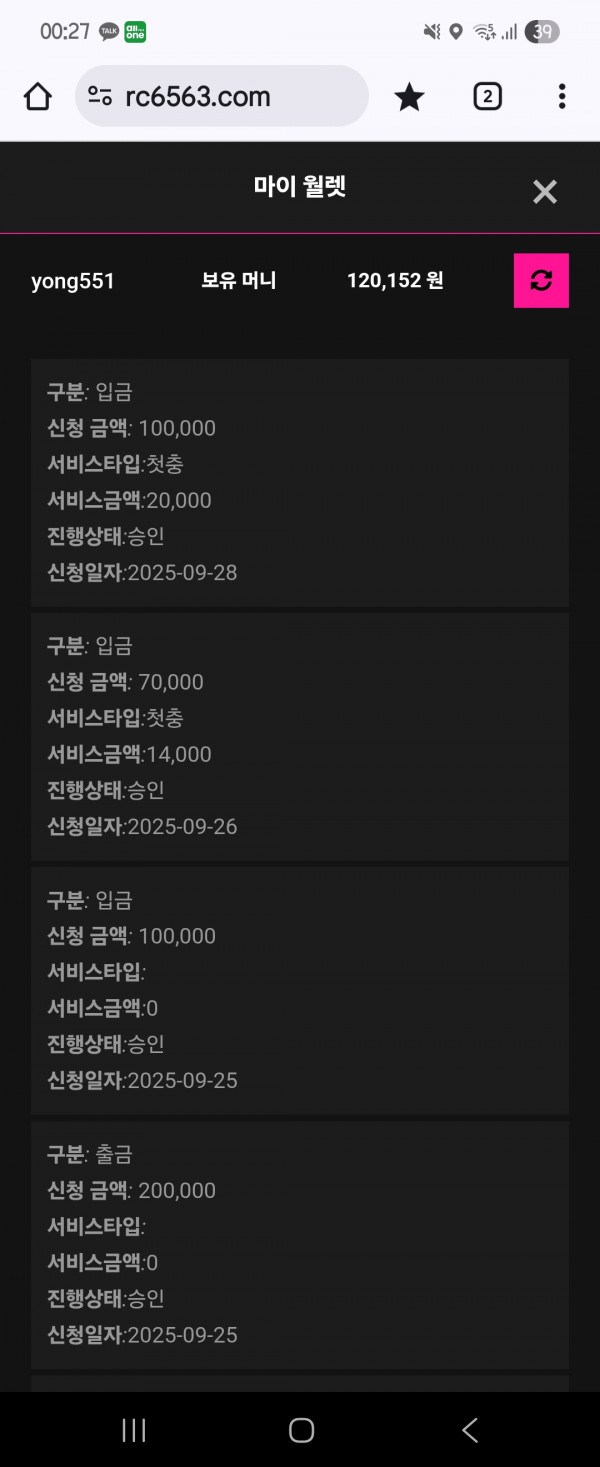This screenshot has width=600, height=1467.
Task: Refresh balance with the pink reload button
Action: coord(541,281)
